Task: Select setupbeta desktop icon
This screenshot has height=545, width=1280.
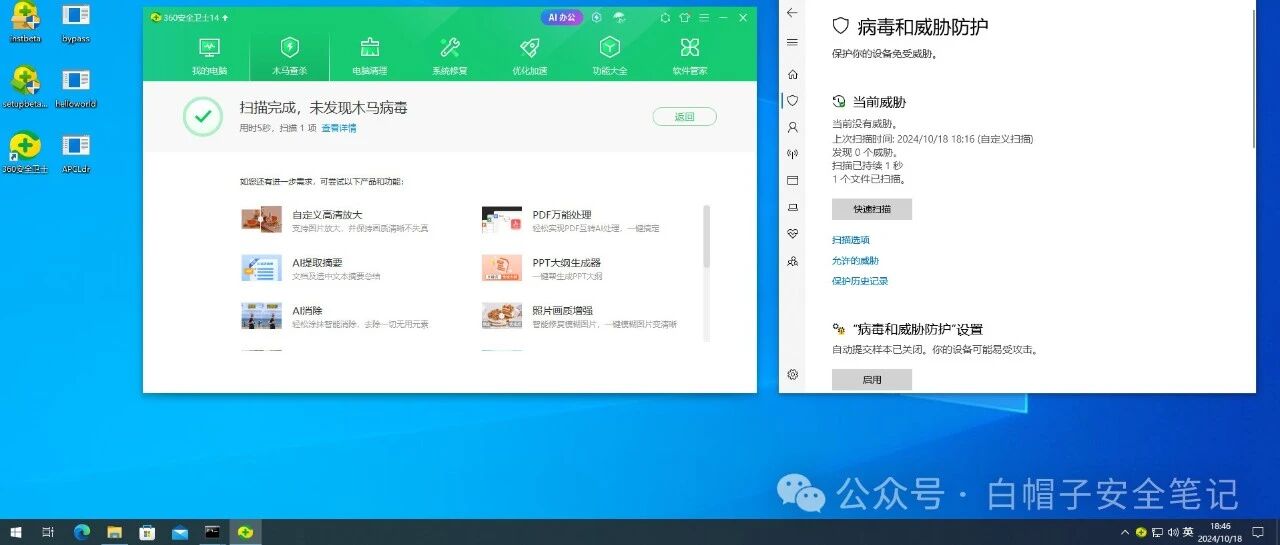Action: tap(25, 88)
